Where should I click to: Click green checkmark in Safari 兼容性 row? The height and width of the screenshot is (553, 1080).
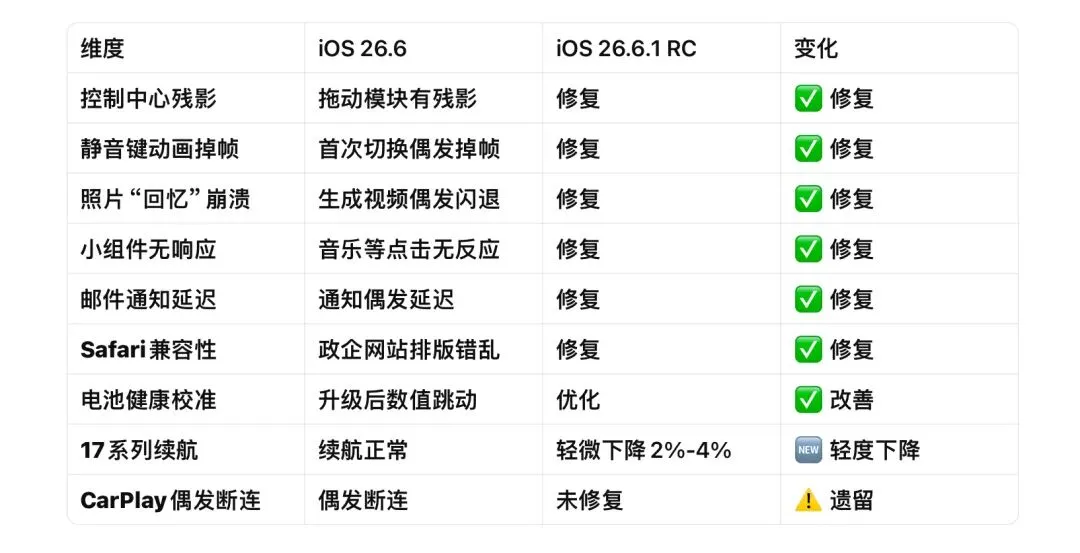point(808,350)
